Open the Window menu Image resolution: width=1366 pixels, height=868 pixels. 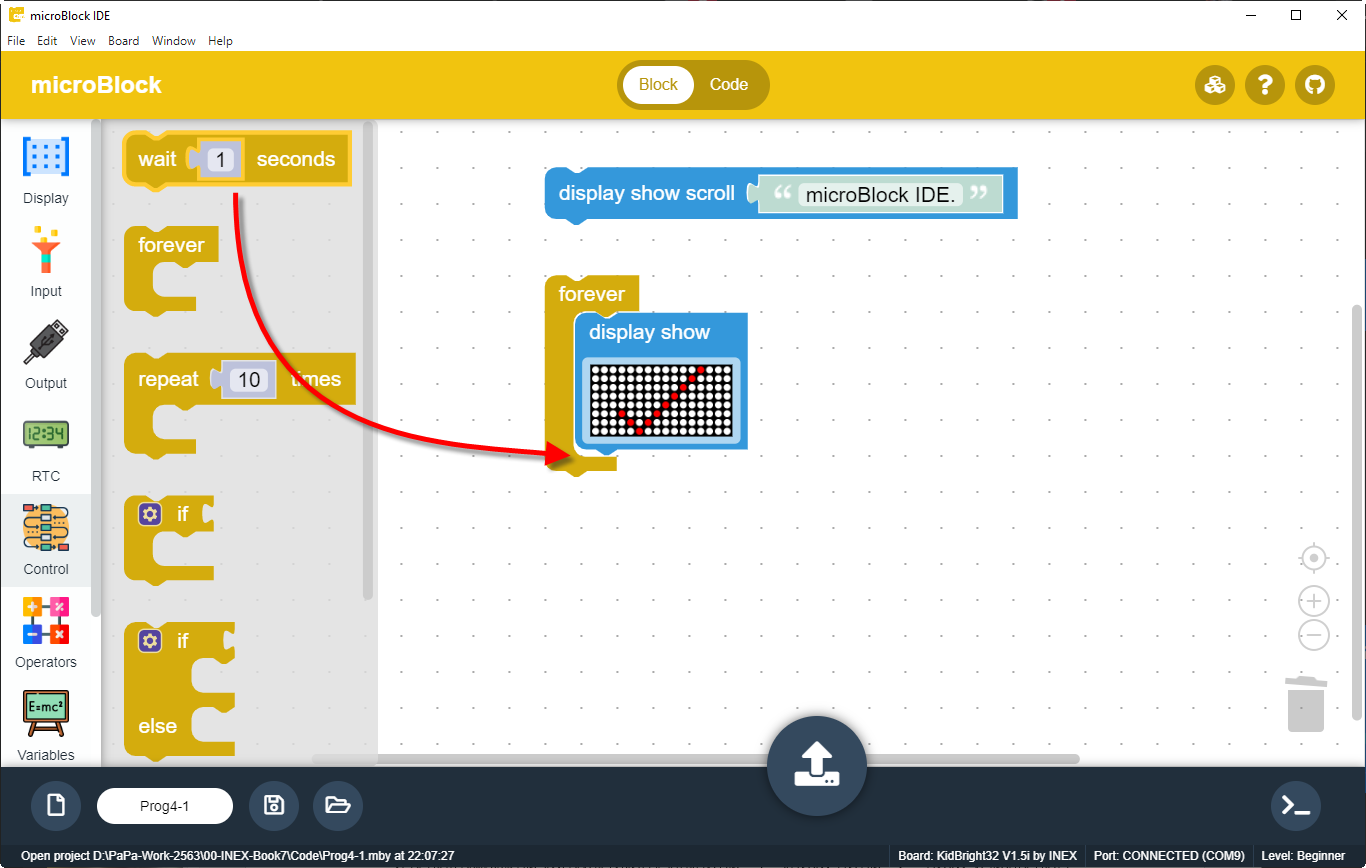pos(174,41)
